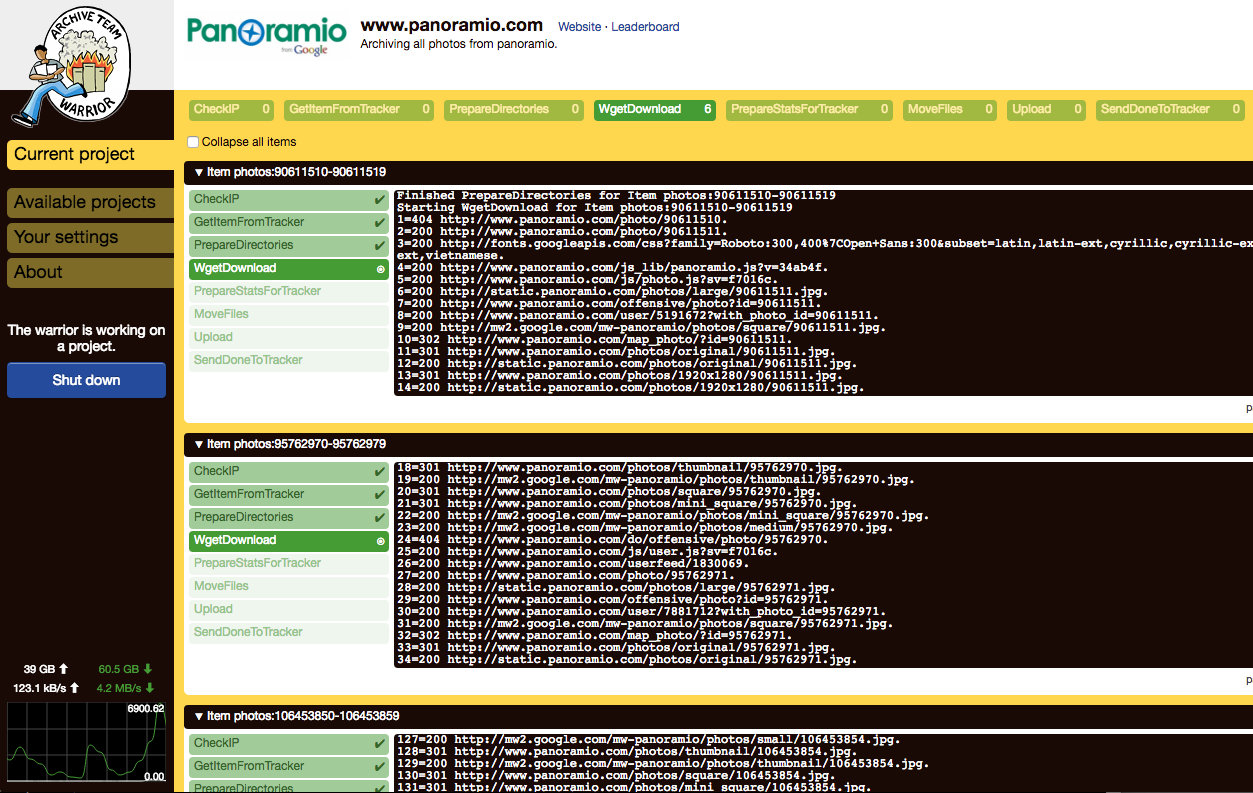Click GetItemFromTracker checkmark in item photos:106453850-106453859
1253x793 pixels.
(380, 767)
